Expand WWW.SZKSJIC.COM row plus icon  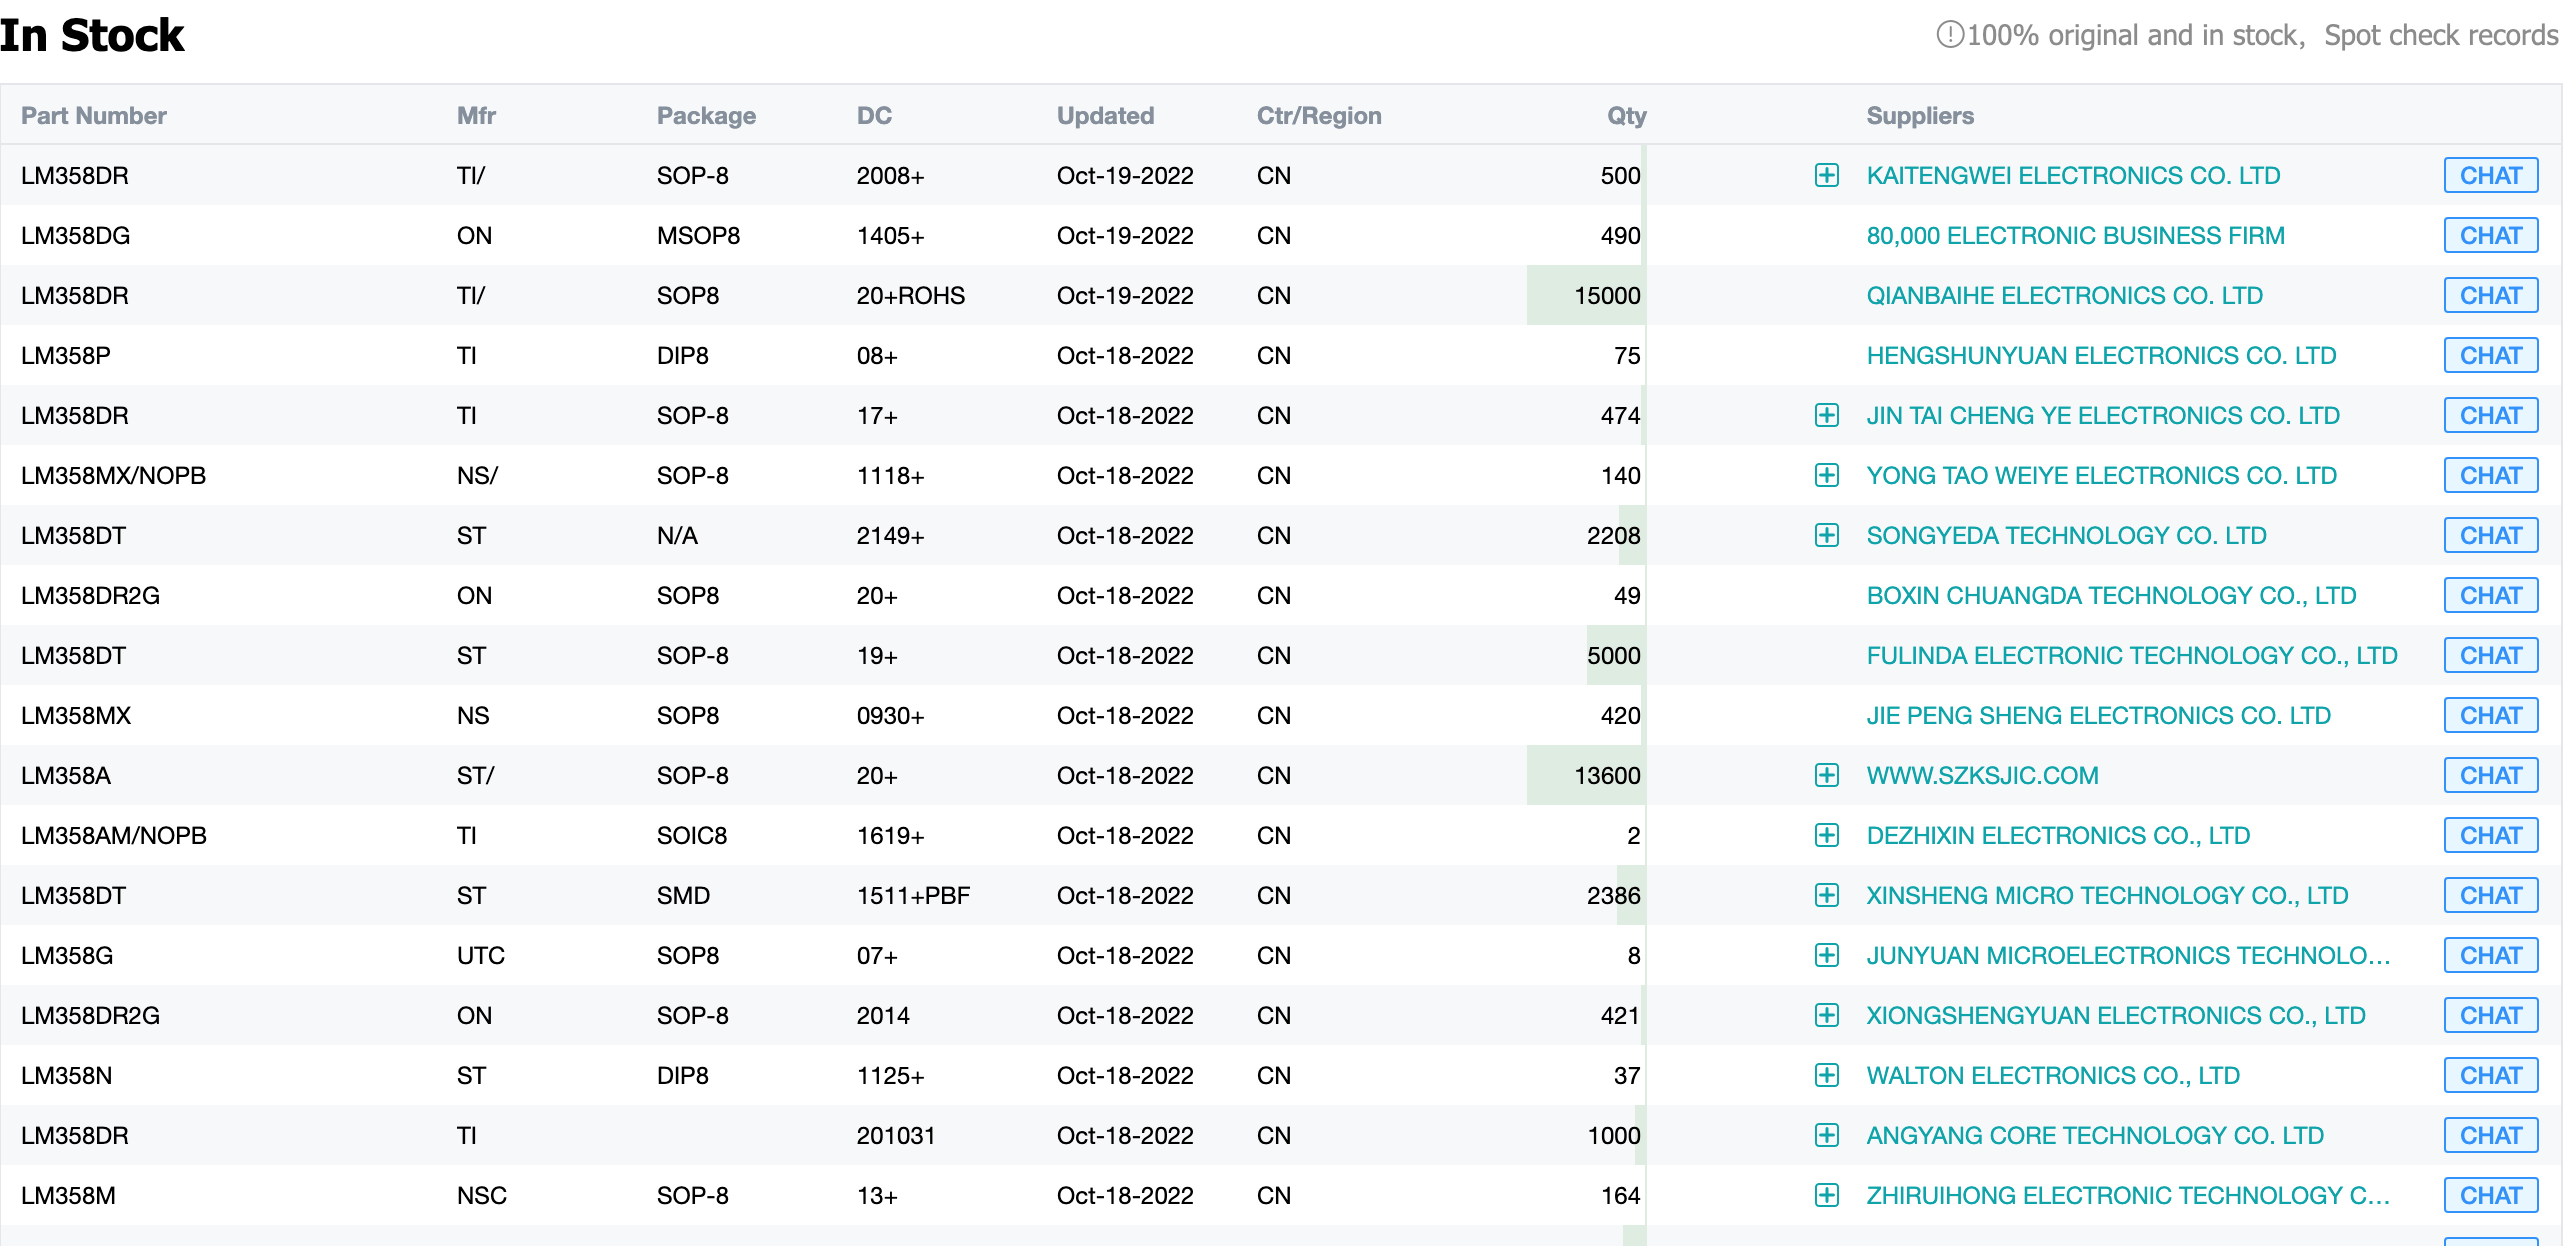point(1826,775)
